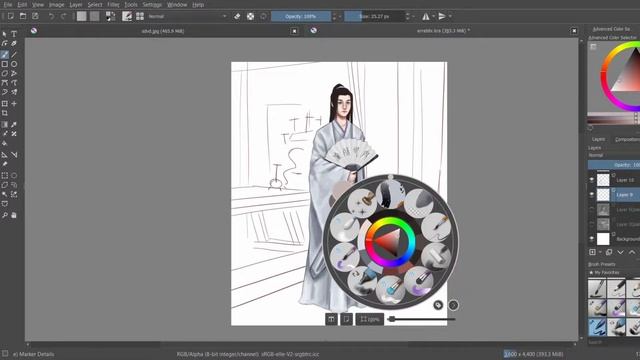Select the Gradient tool
This screenshot has width=640, height=360.
coord(4,124)
